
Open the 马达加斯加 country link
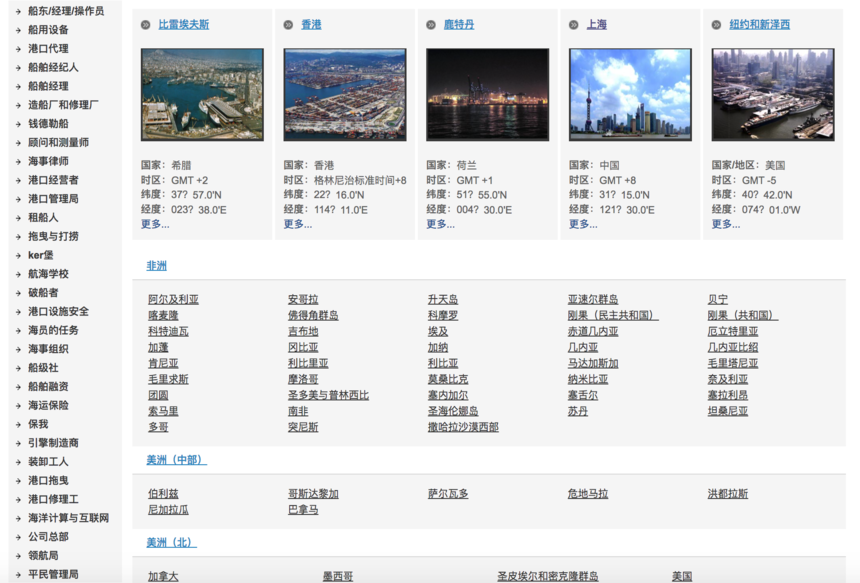point(593,363)
